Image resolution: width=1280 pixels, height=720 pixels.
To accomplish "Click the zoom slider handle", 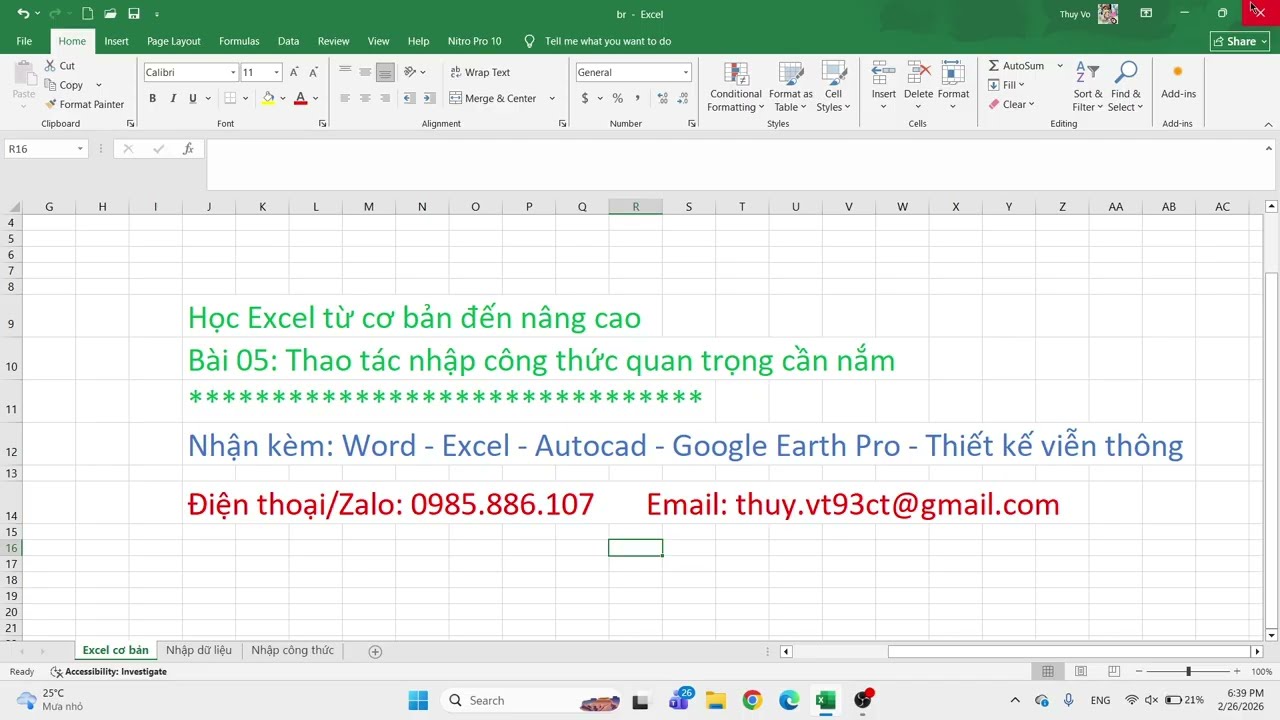I will point(1188,671).
